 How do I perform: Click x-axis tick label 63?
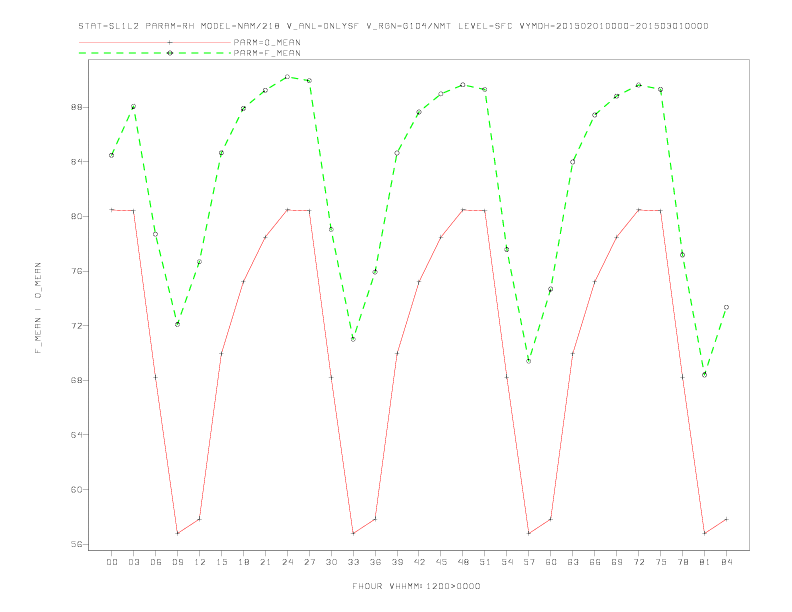[x=573, y=562]
